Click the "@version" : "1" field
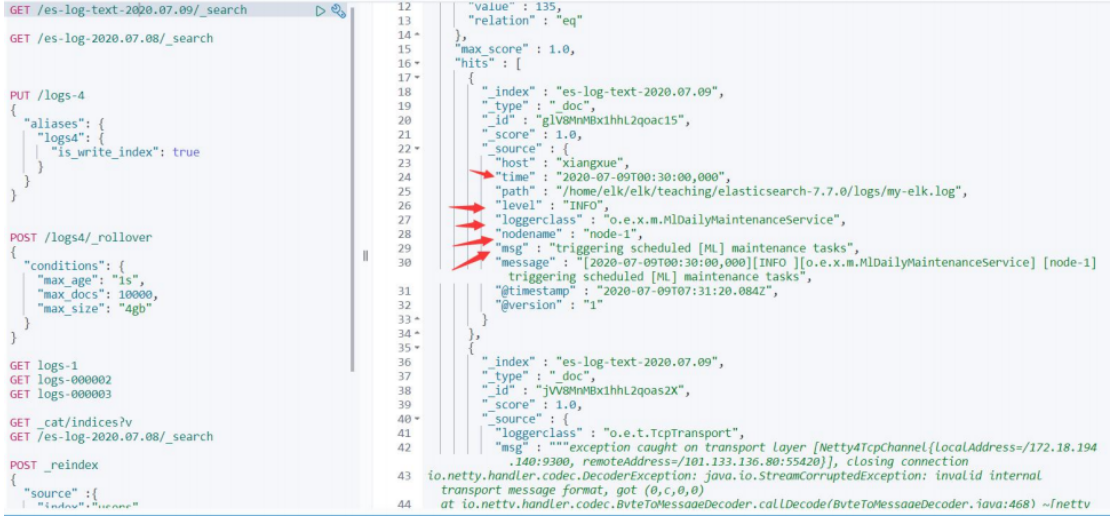 (x=548, y=304)
